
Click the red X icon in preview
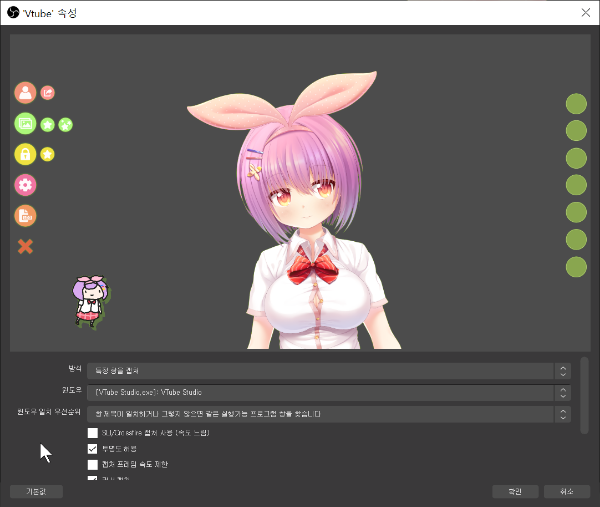[25, 246]
